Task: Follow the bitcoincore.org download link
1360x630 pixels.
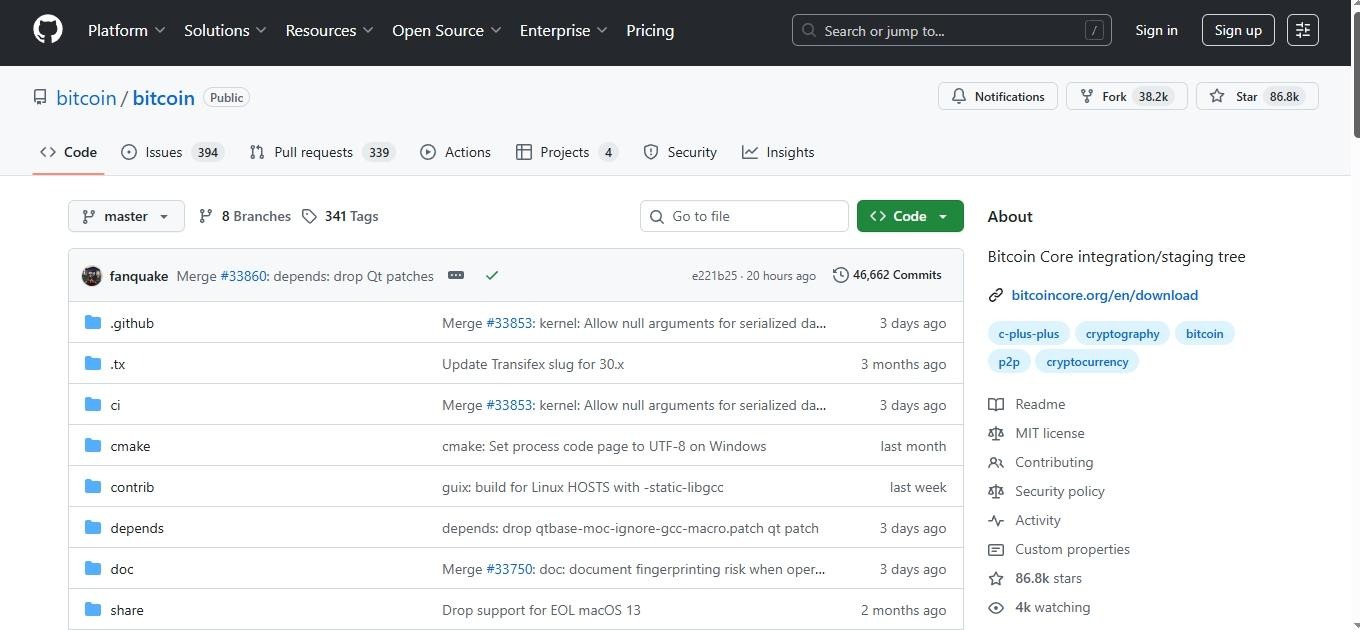Action: point(1104,295)
